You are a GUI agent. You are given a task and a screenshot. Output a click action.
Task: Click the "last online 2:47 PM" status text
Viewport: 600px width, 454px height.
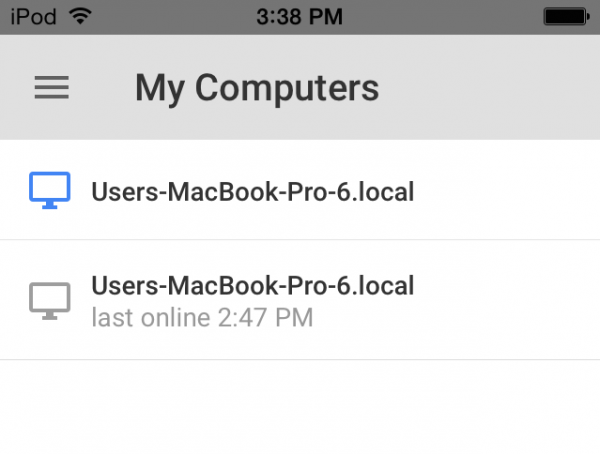[x=202, y=318]
